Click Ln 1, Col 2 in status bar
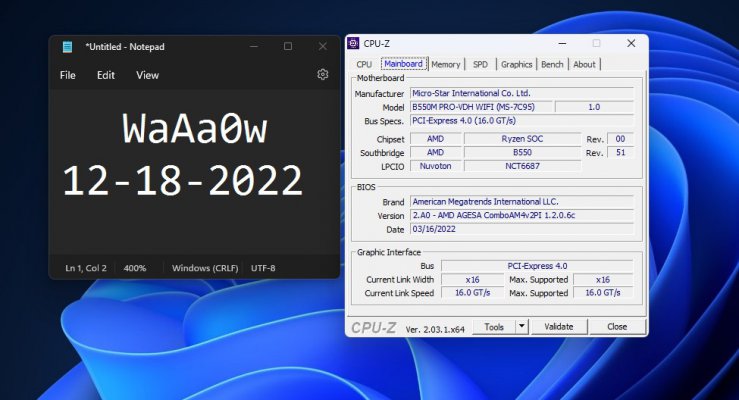Image resolution: width=739 pixels, height=400 pixels. coord(86,268)
